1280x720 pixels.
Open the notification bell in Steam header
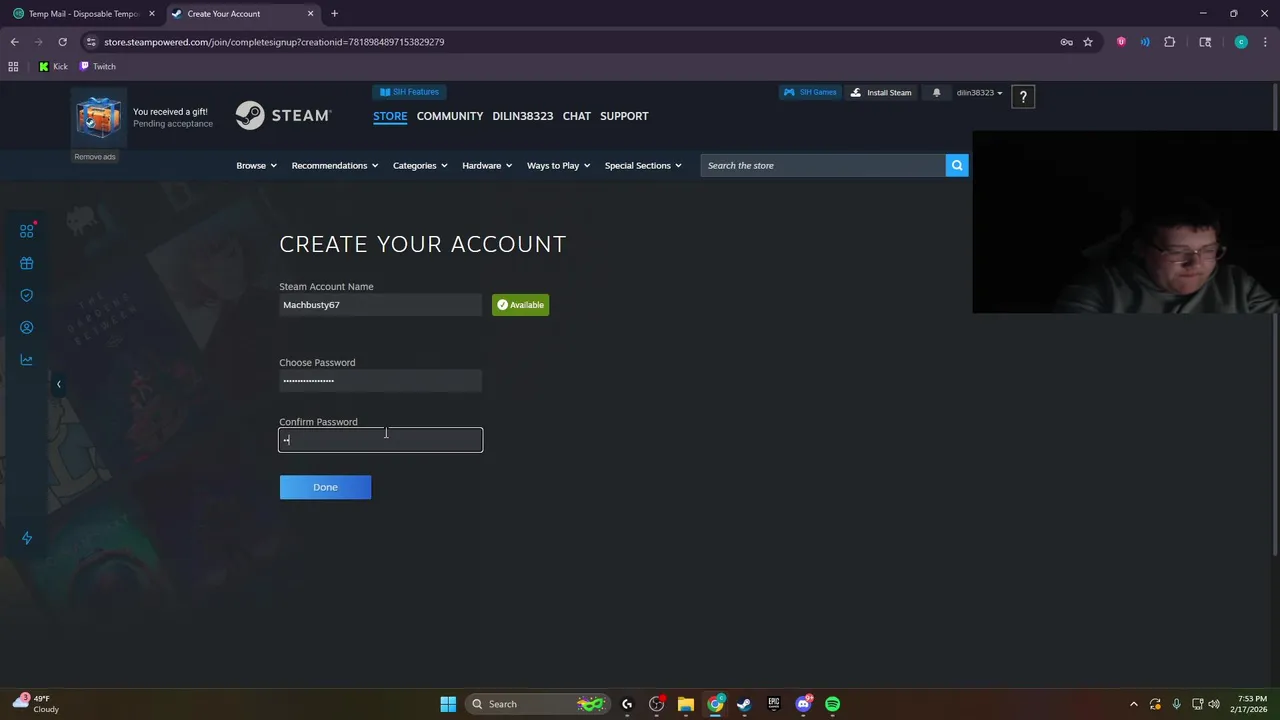[x=937, y=92]
